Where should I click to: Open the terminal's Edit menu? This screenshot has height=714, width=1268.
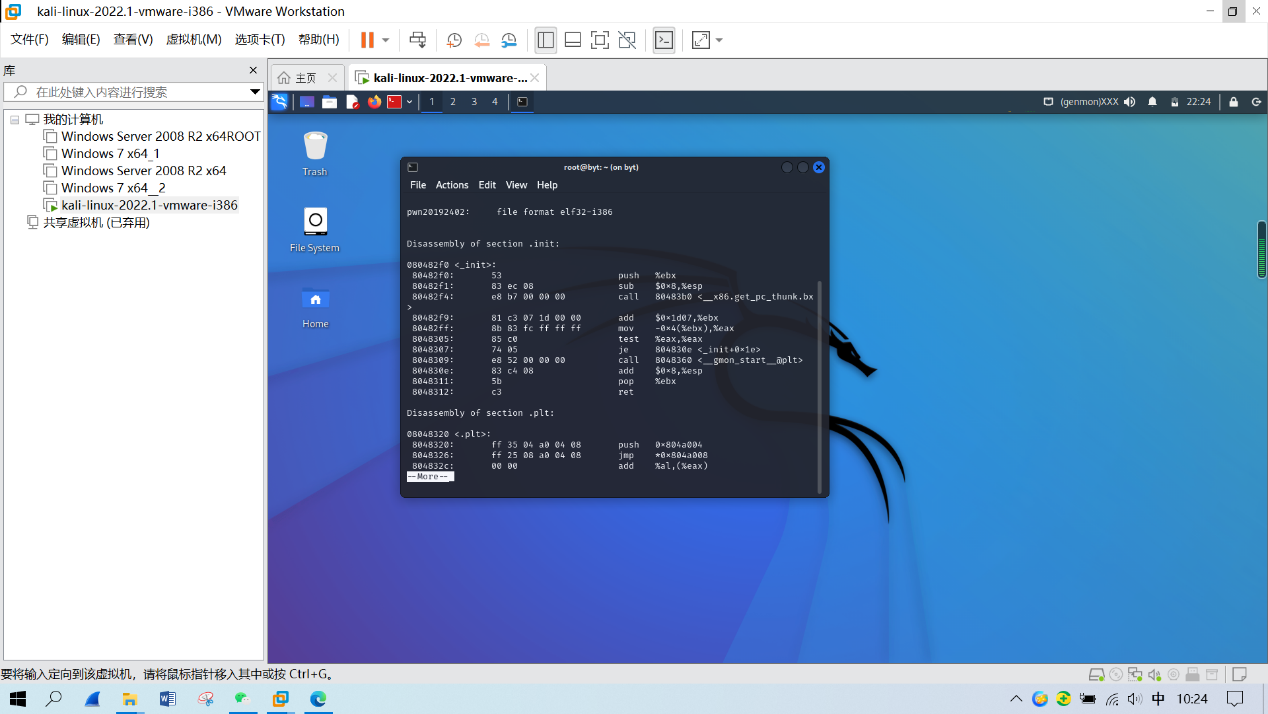tap(487, 185)
